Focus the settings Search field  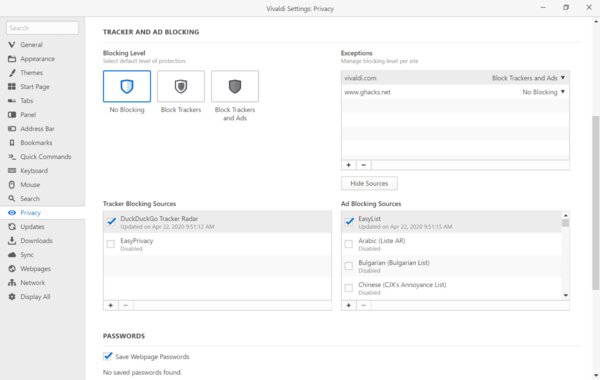pyautogui.click(x=42, y=28)
